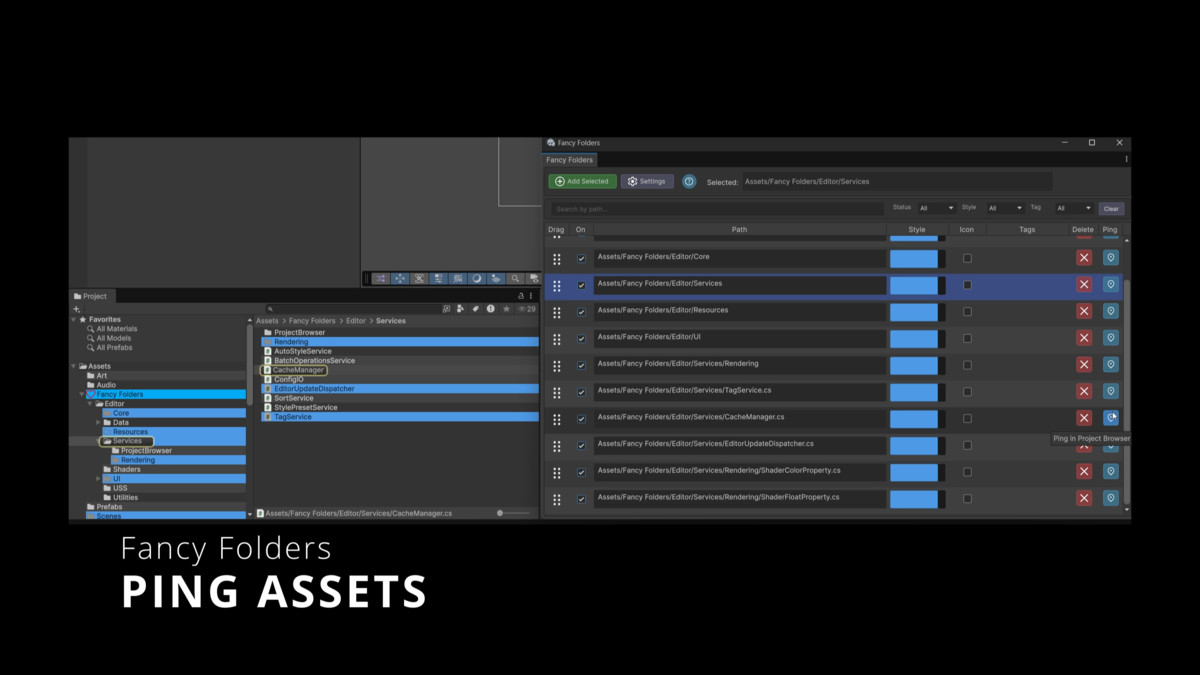Enable Icon checkbox for Editor/Core
This screenshot has height=675, width=1200.
967,258
